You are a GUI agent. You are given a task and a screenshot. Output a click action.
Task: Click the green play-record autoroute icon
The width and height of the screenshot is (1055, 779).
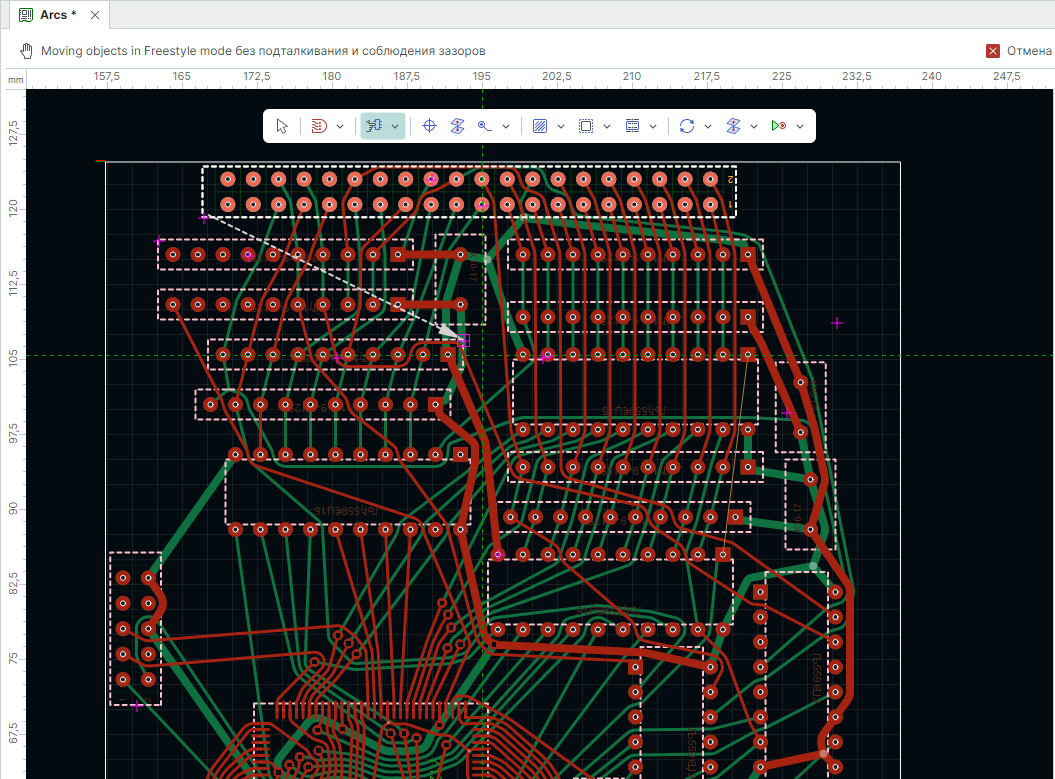click(778, 126)
